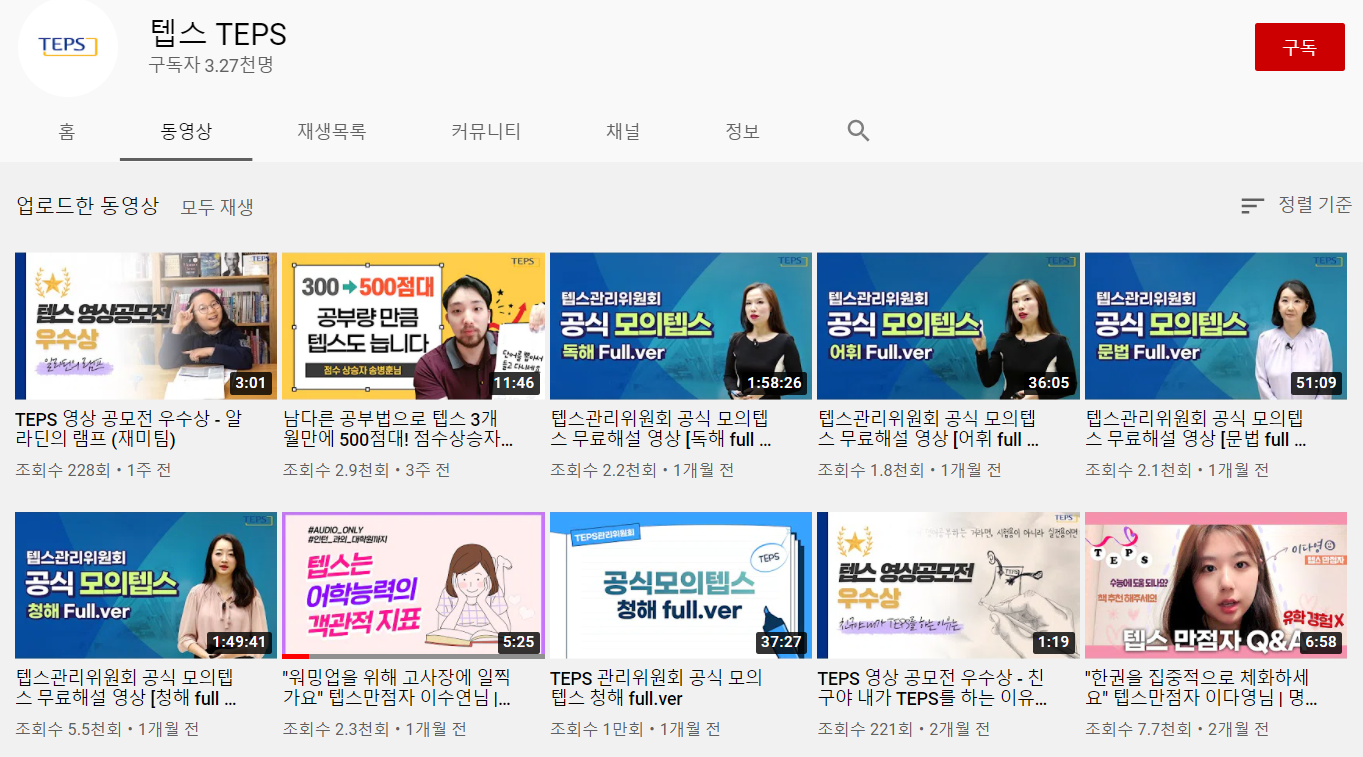Open the pink 어학능력의 객관적 지표 thumbnail

(413, 586)
